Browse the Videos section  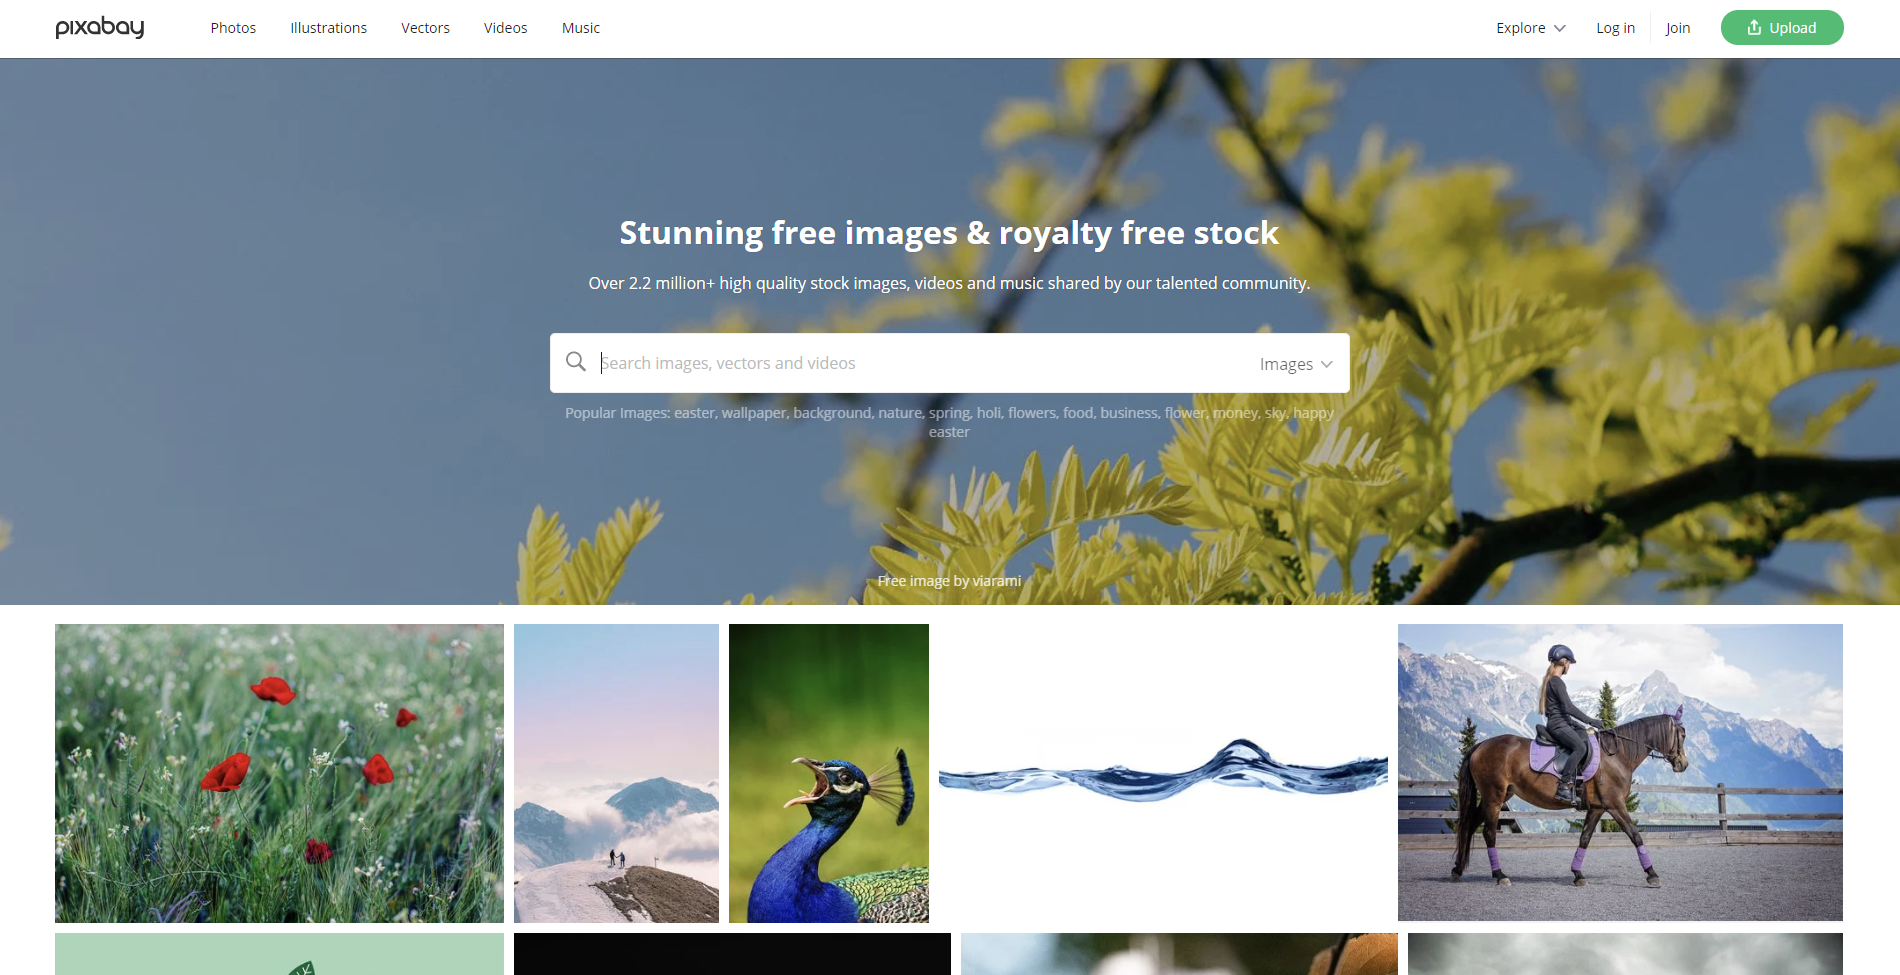click(x=505, y=28)
